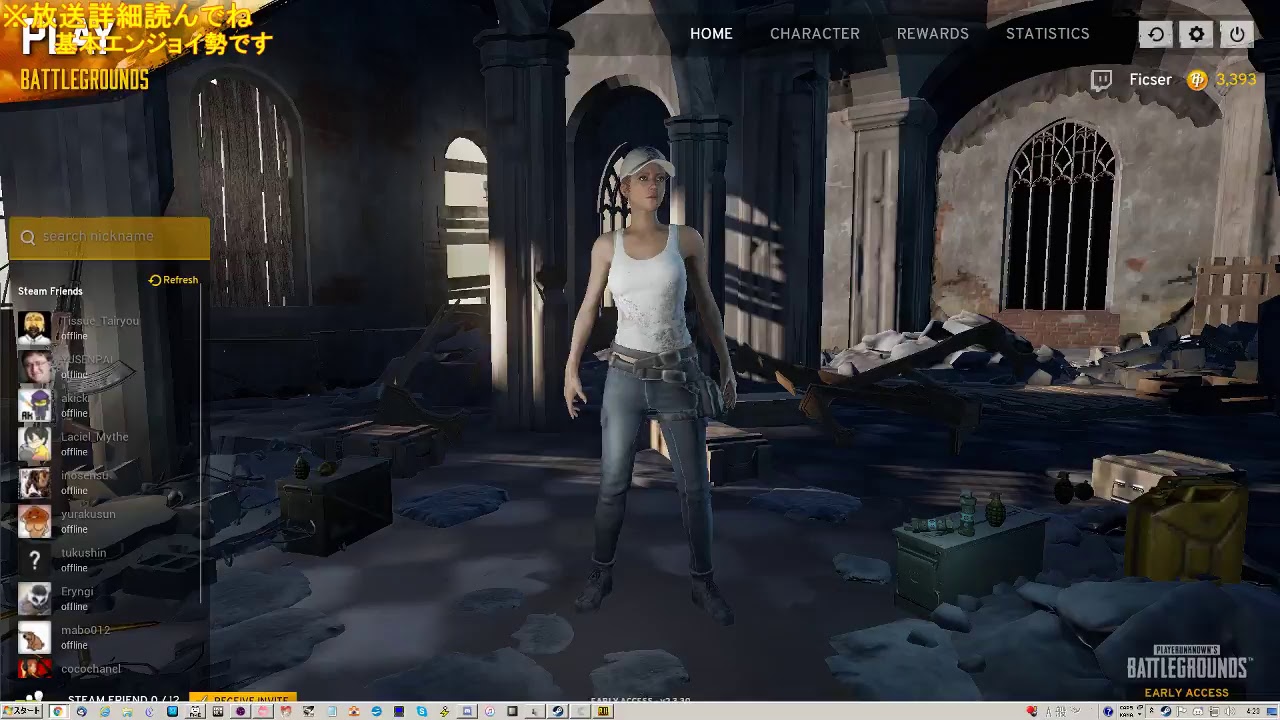Launch Internet Explorer from taskbar
This screenshot has height=720, width=1280.
pos(104,711)
